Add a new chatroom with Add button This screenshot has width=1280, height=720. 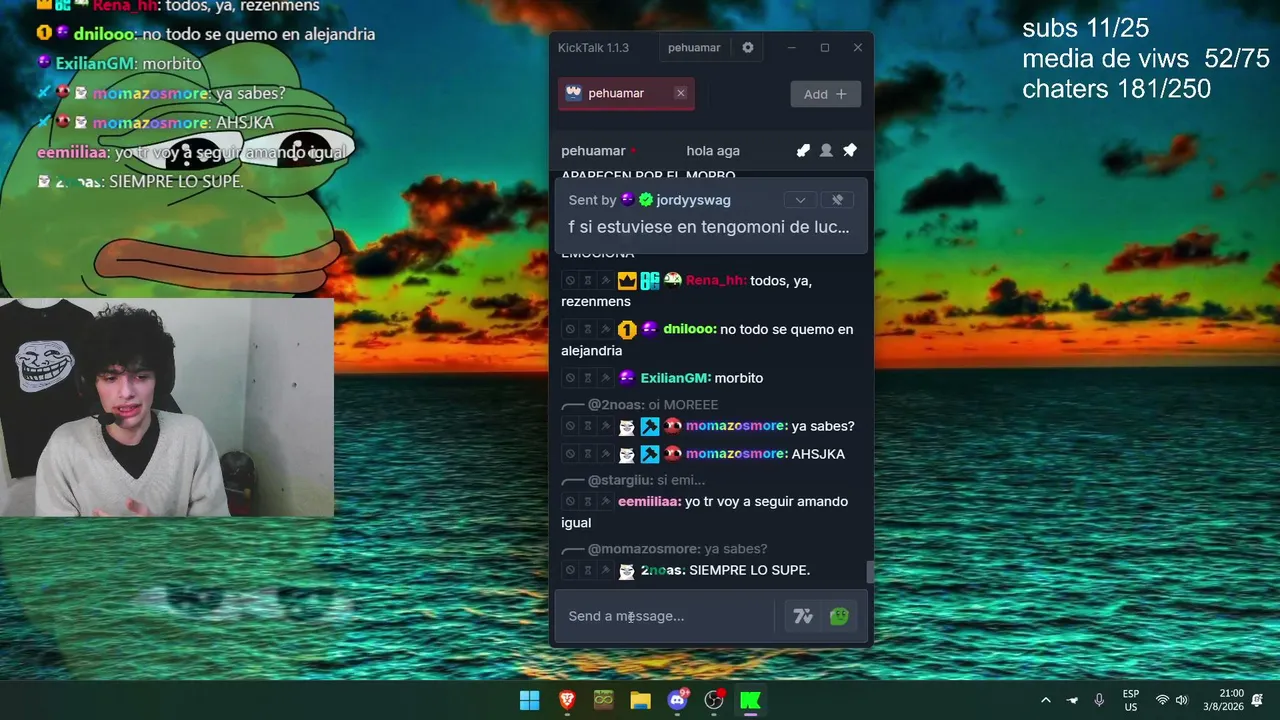(x=826, y=94)
